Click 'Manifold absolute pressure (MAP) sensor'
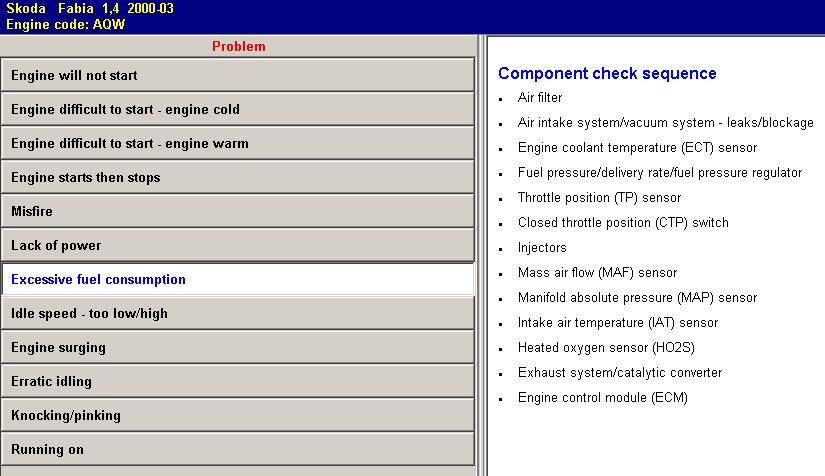Viewport: 825px width, 476px height. [637, 297]
